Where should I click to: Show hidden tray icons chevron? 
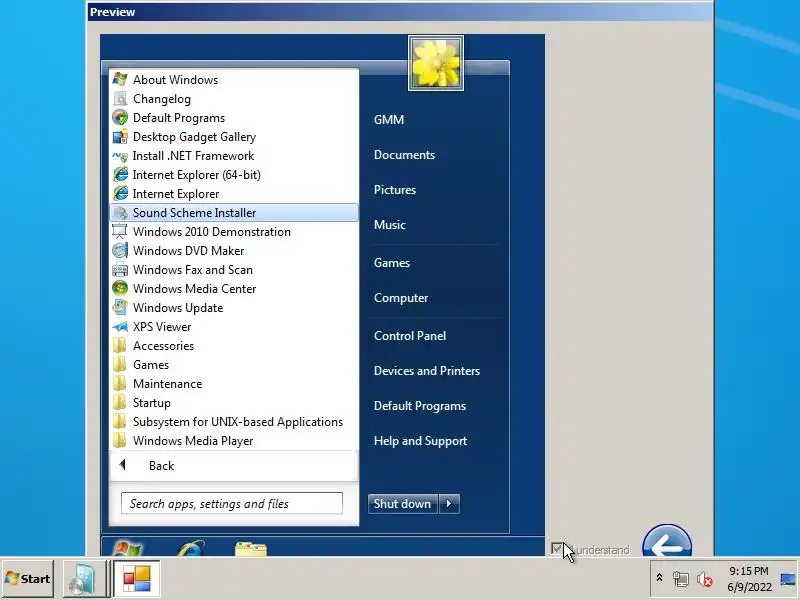pyautogui.click(x=659, y=578)
